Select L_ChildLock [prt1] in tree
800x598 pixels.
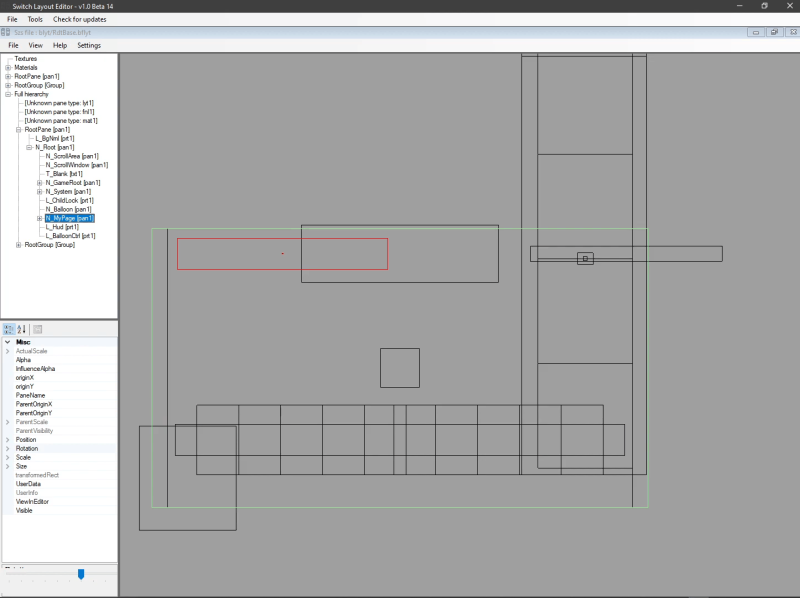click(69, 201)
